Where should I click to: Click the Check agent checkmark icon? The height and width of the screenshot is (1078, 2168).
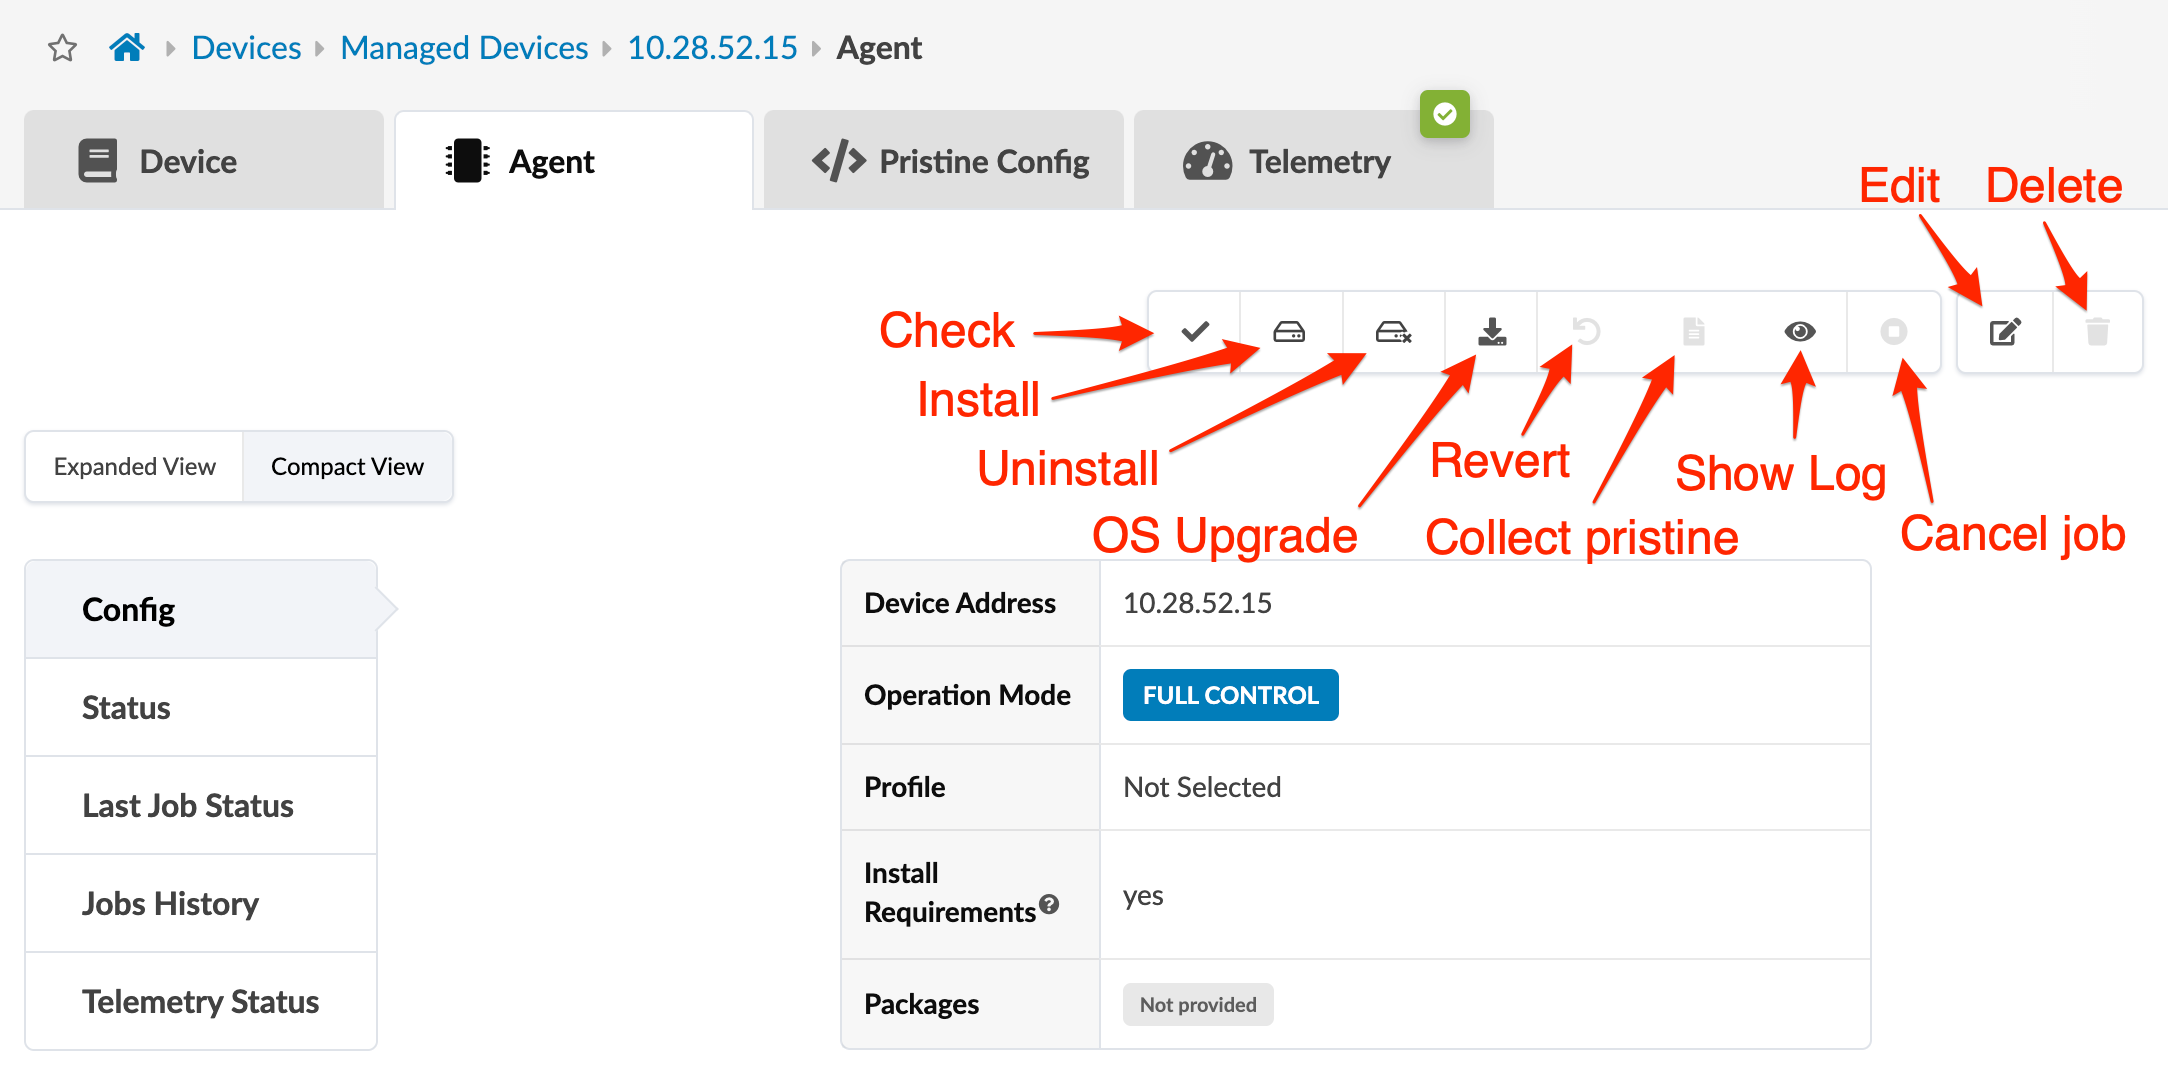click(1195, 332)
